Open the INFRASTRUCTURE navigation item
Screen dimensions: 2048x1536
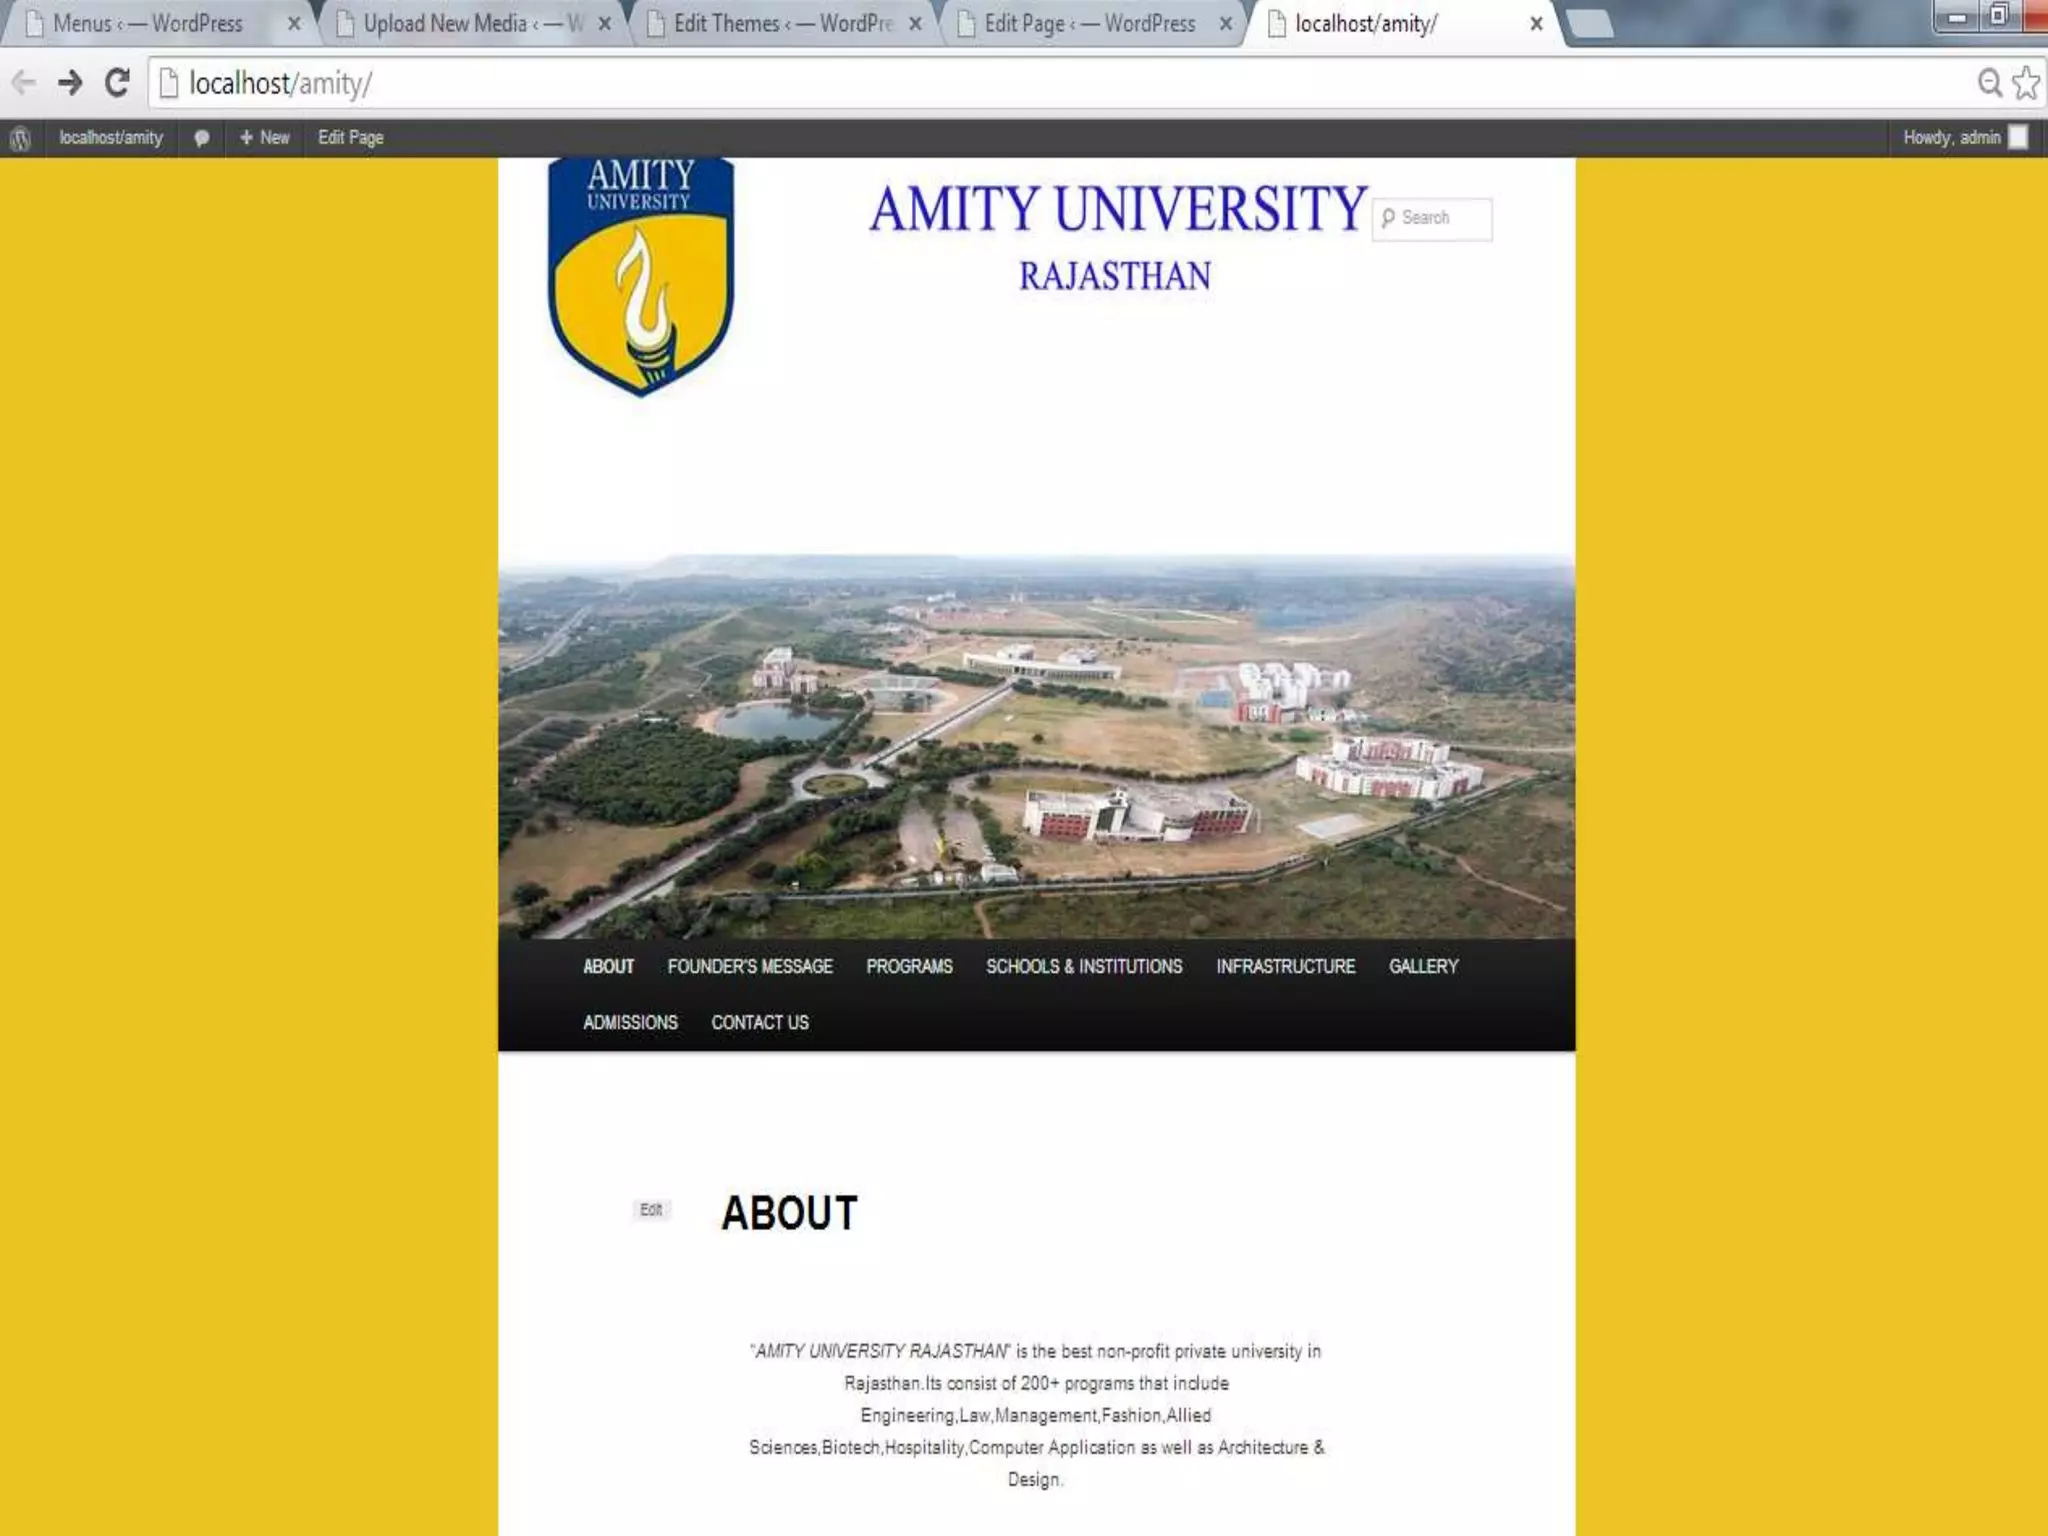(x=1286, y=966)
